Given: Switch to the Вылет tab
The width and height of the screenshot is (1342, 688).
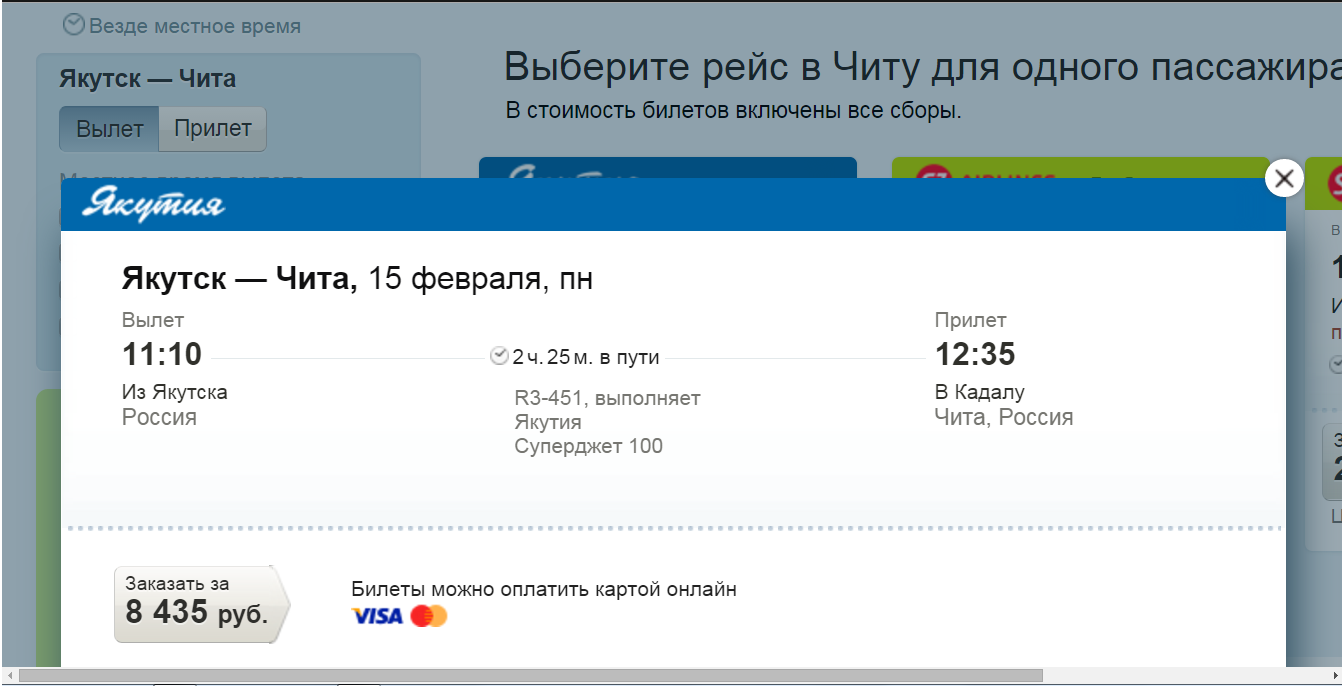Looking at the screenshot, I should pyautogui.click(x=109, y=129).
